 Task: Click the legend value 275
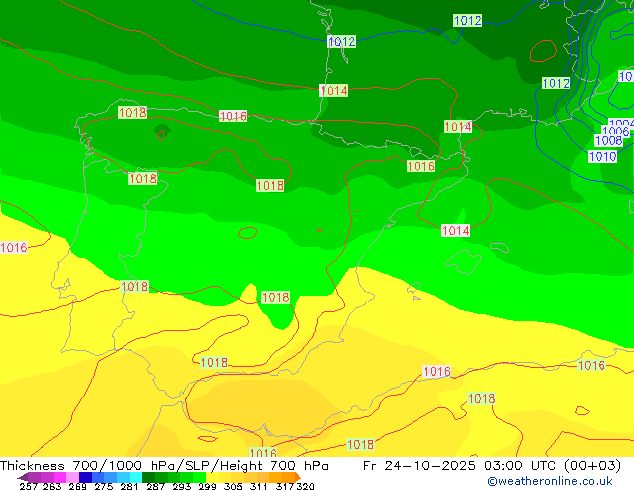click(104, 486)
